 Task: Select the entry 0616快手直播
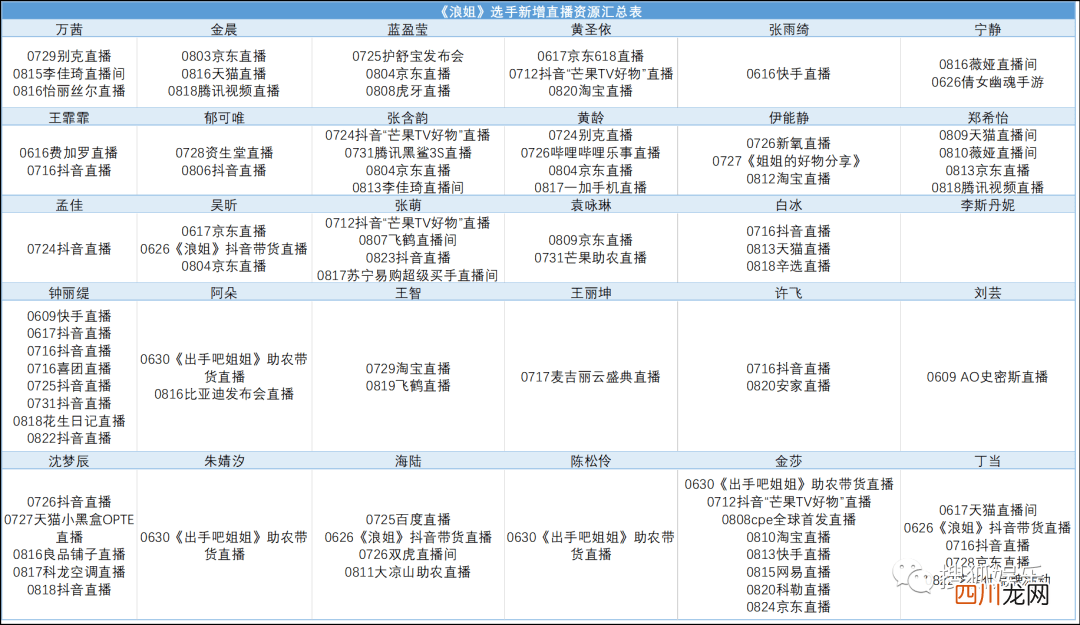(x=789, y=74)
